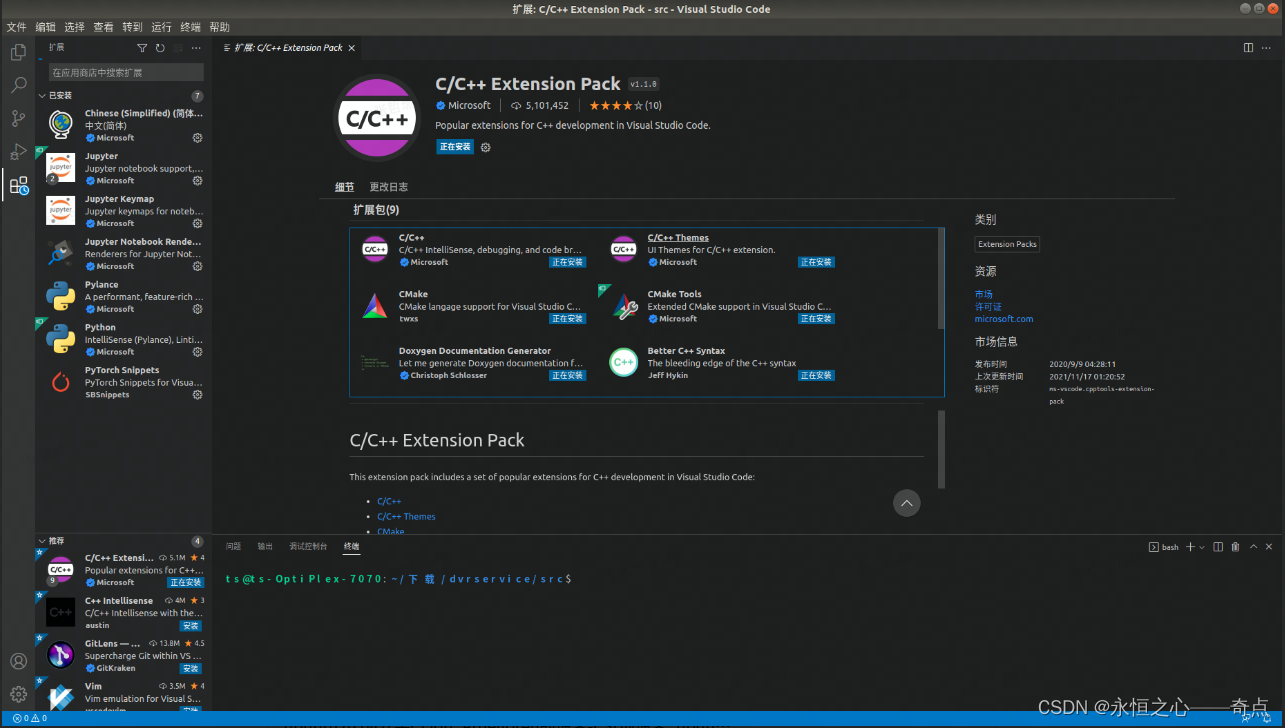Open the 选择 Selection menu

click(x=74, y=27)
